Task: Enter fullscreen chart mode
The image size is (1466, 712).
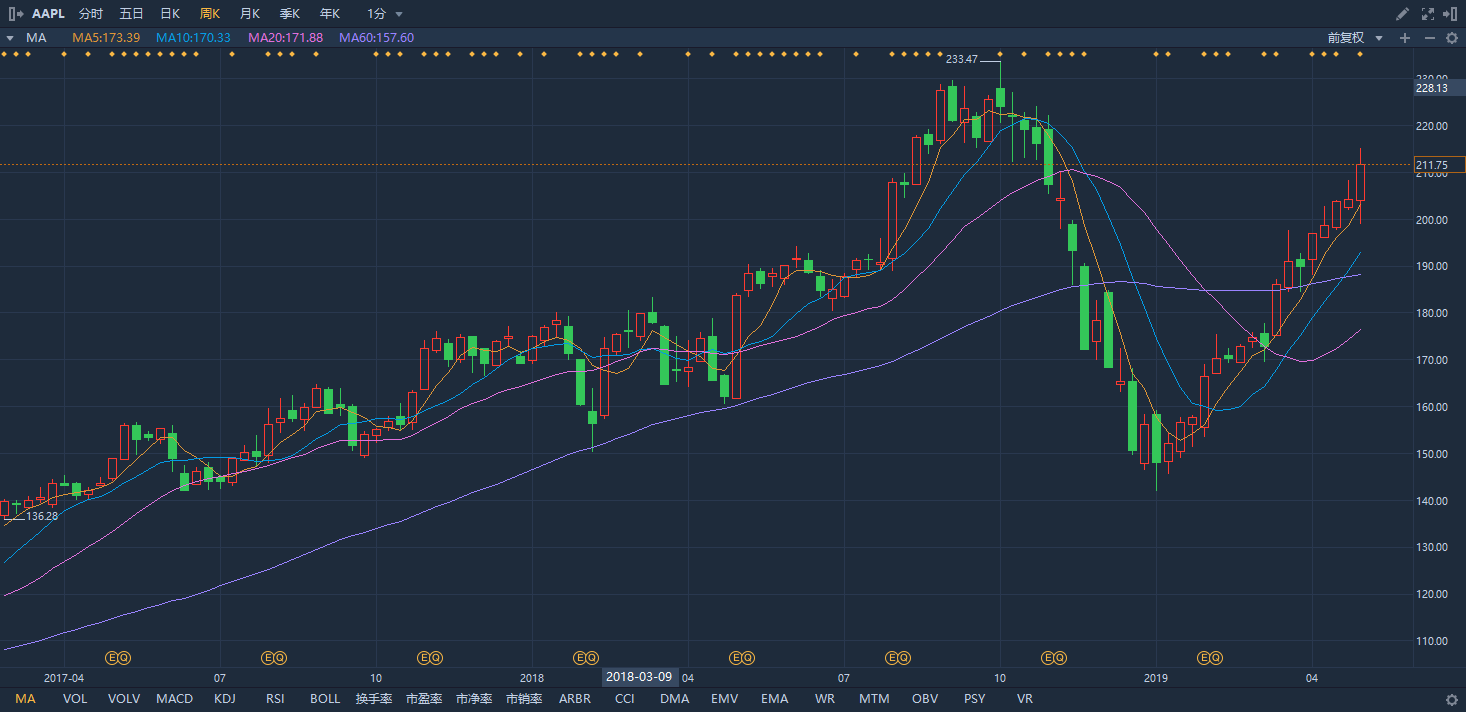Action: pos(1429,14)
